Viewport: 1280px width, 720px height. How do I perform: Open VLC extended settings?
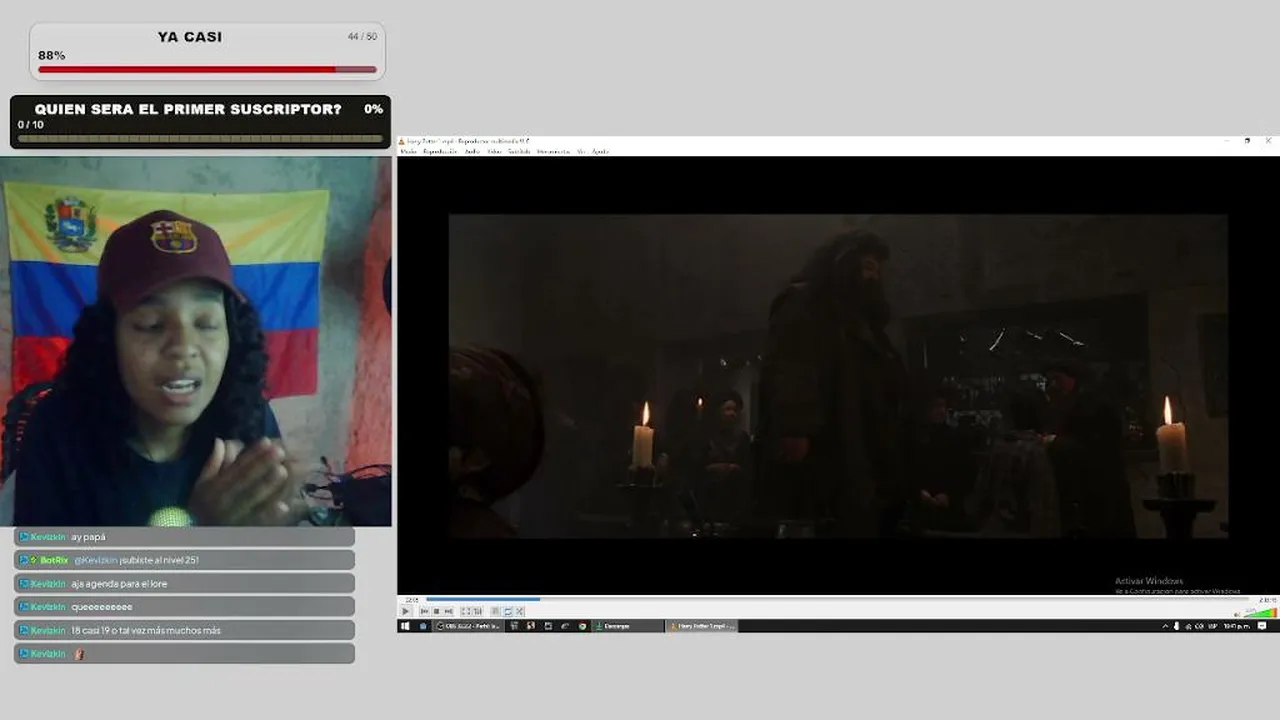click(476, 611)
